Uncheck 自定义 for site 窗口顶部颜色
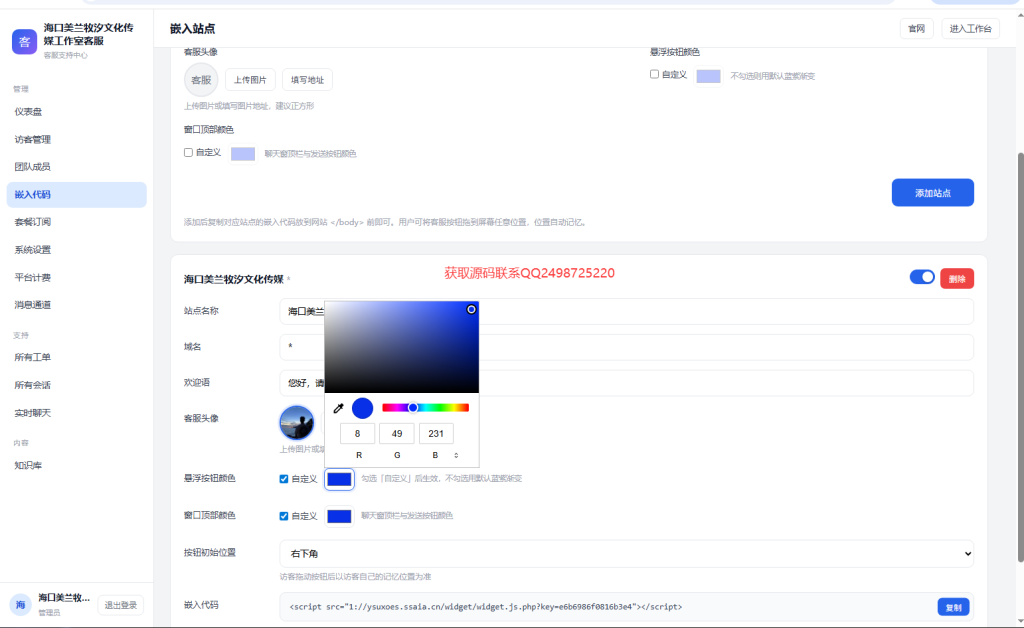The height and width of the screenshot is (628, 1024). [283, 516]
